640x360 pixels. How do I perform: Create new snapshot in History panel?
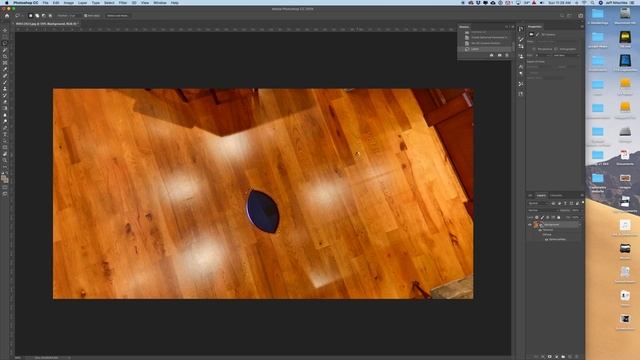pyautogui.click(x=500, y=55)
